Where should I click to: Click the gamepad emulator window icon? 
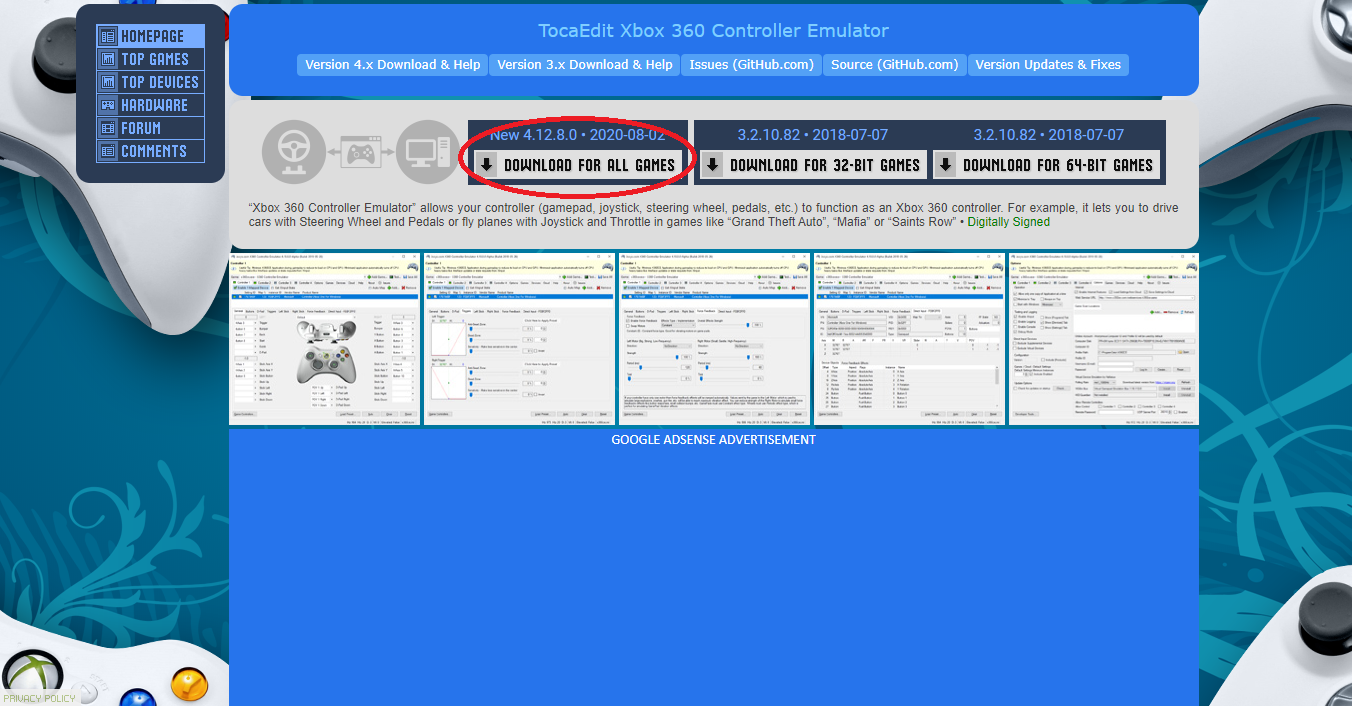point(360,152)
